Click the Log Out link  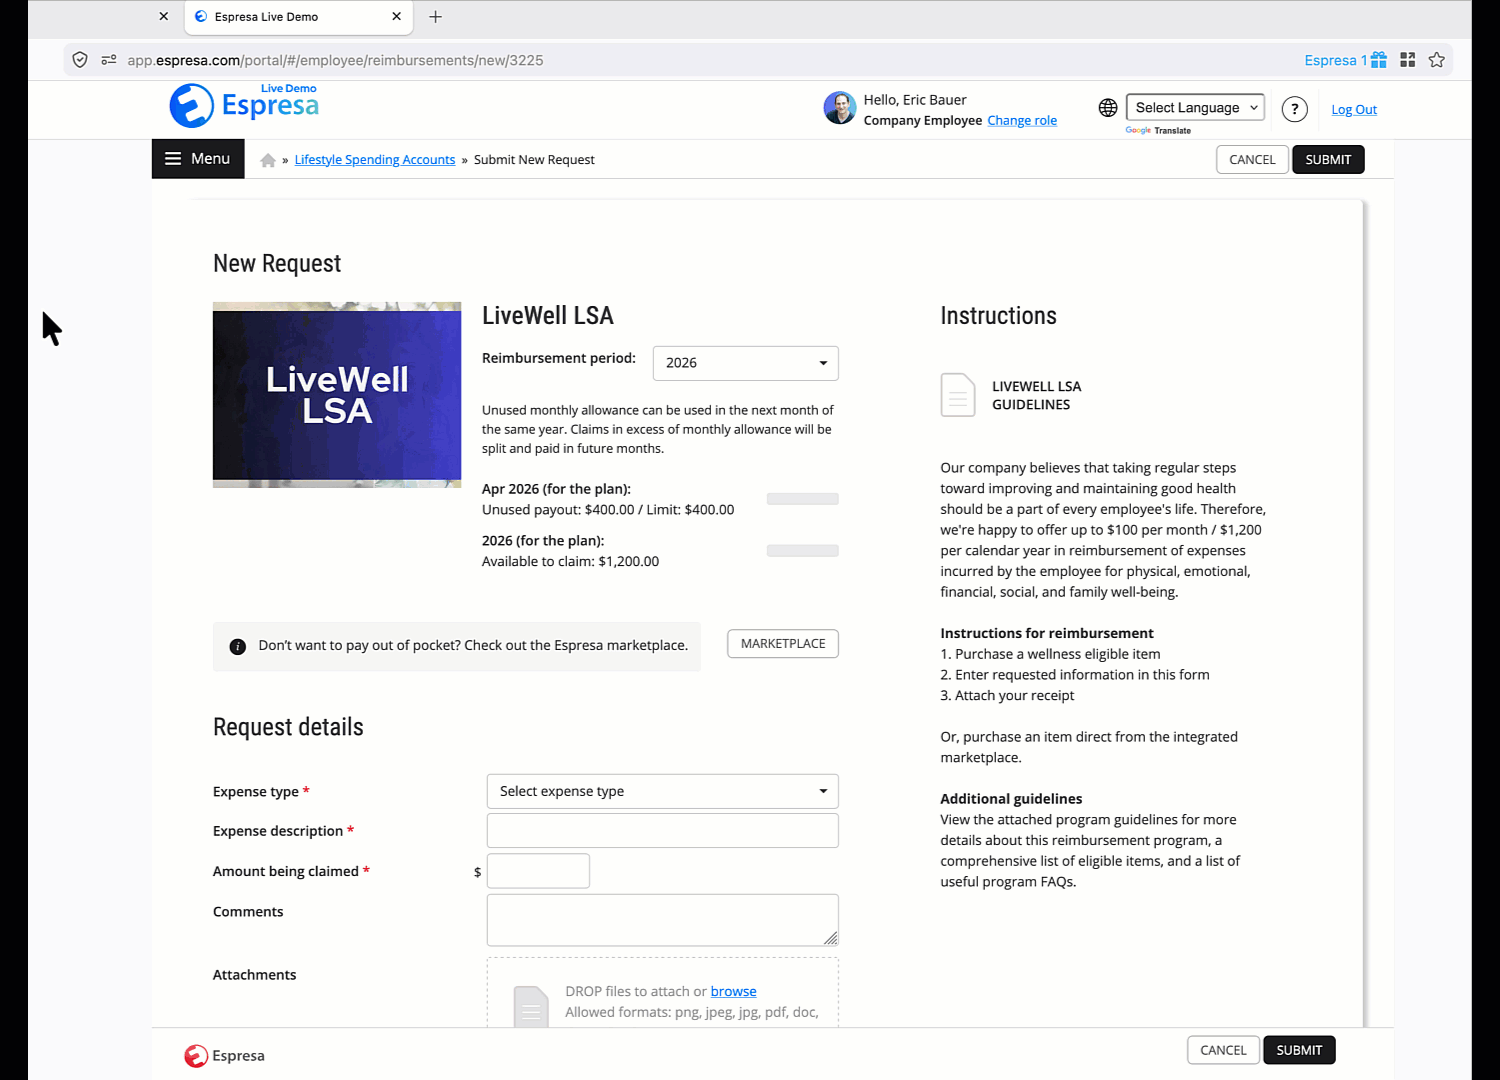click(x=1354, y=110)
